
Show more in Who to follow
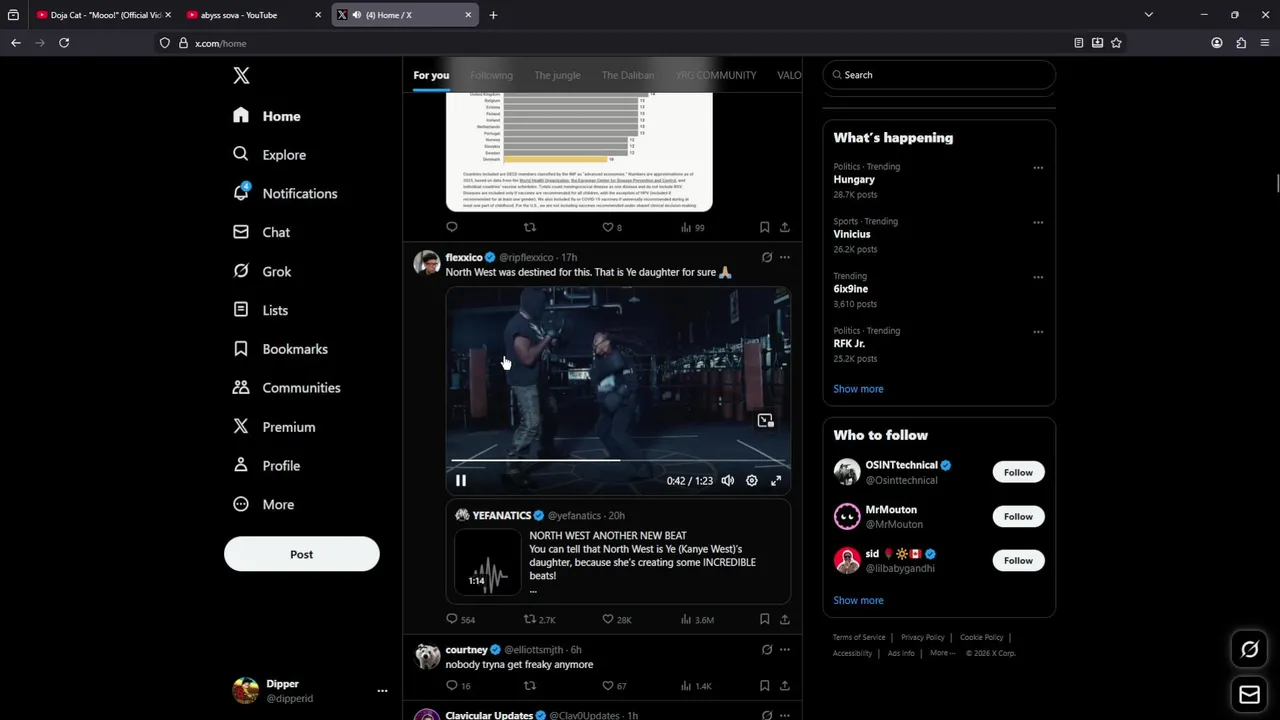click(858, 601)
